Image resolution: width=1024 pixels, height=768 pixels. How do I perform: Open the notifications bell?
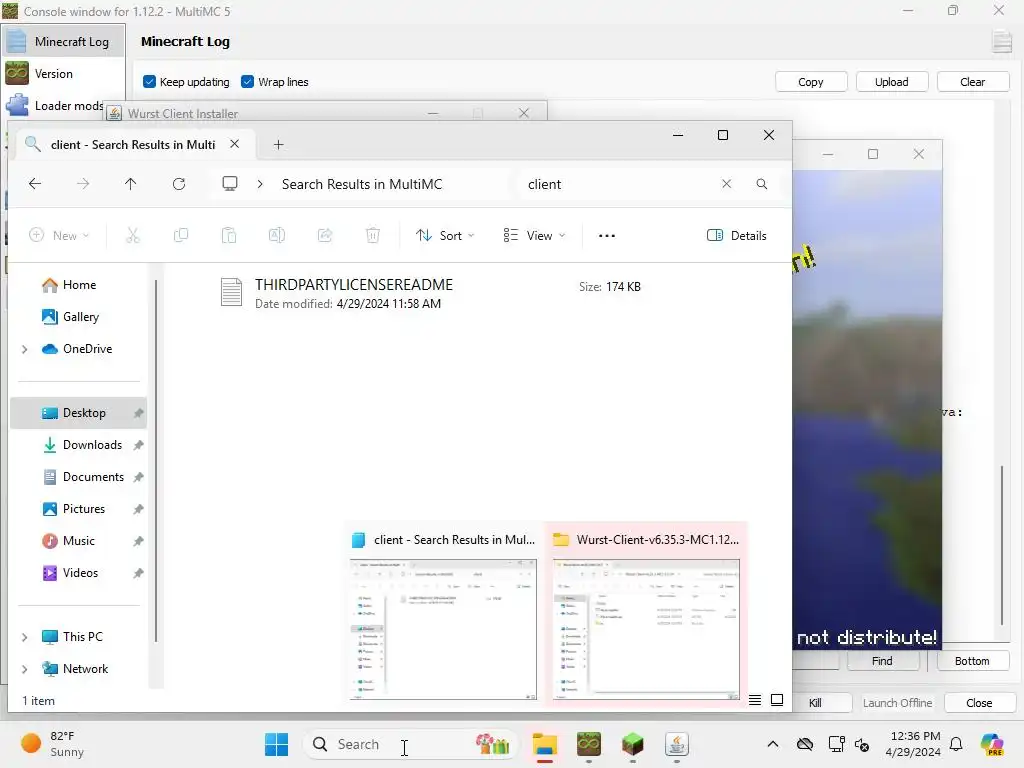pos(956,744)
